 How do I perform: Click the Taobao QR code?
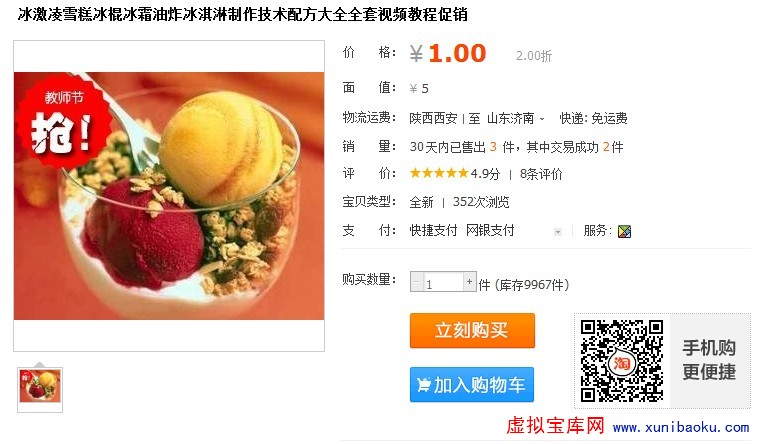point(622,361)
